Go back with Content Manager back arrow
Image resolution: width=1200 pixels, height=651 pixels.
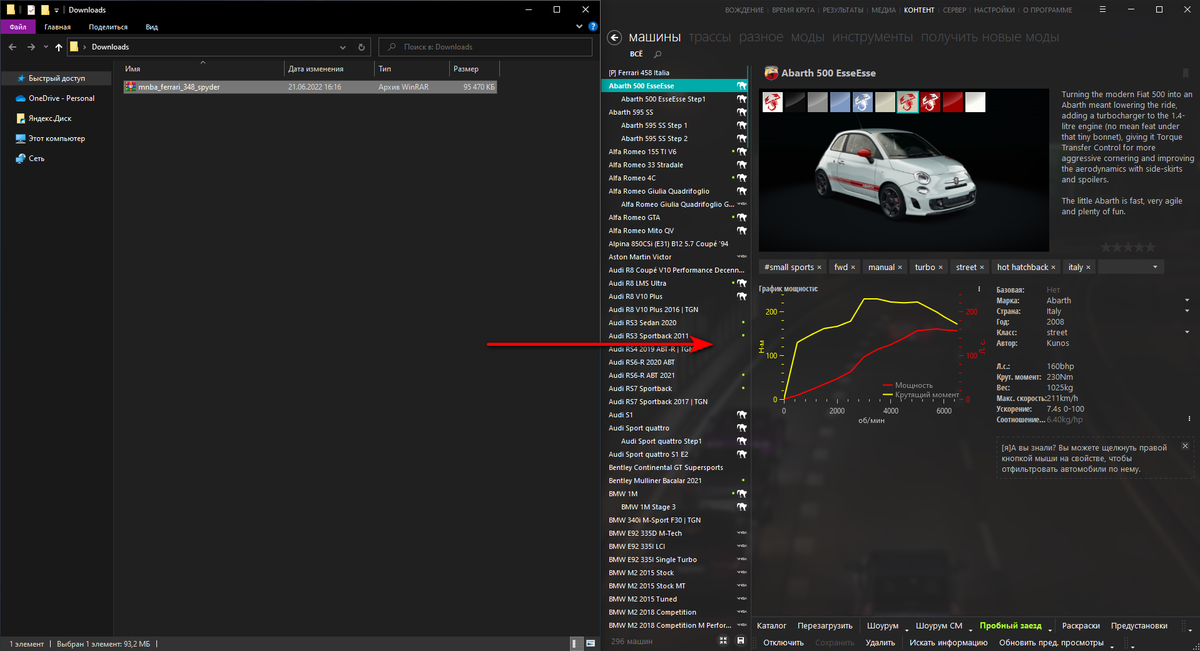pos(615,38)
